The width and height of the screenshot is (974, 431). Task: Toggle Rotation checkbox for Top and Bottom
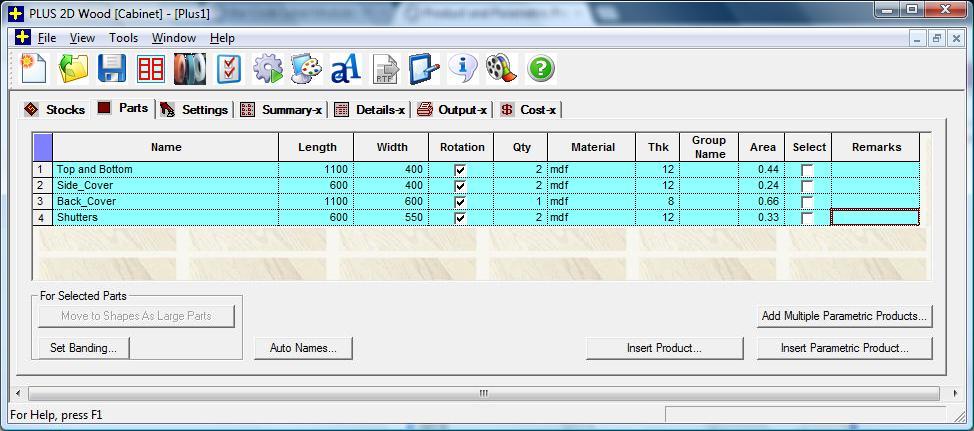click(x=460, y=170)
